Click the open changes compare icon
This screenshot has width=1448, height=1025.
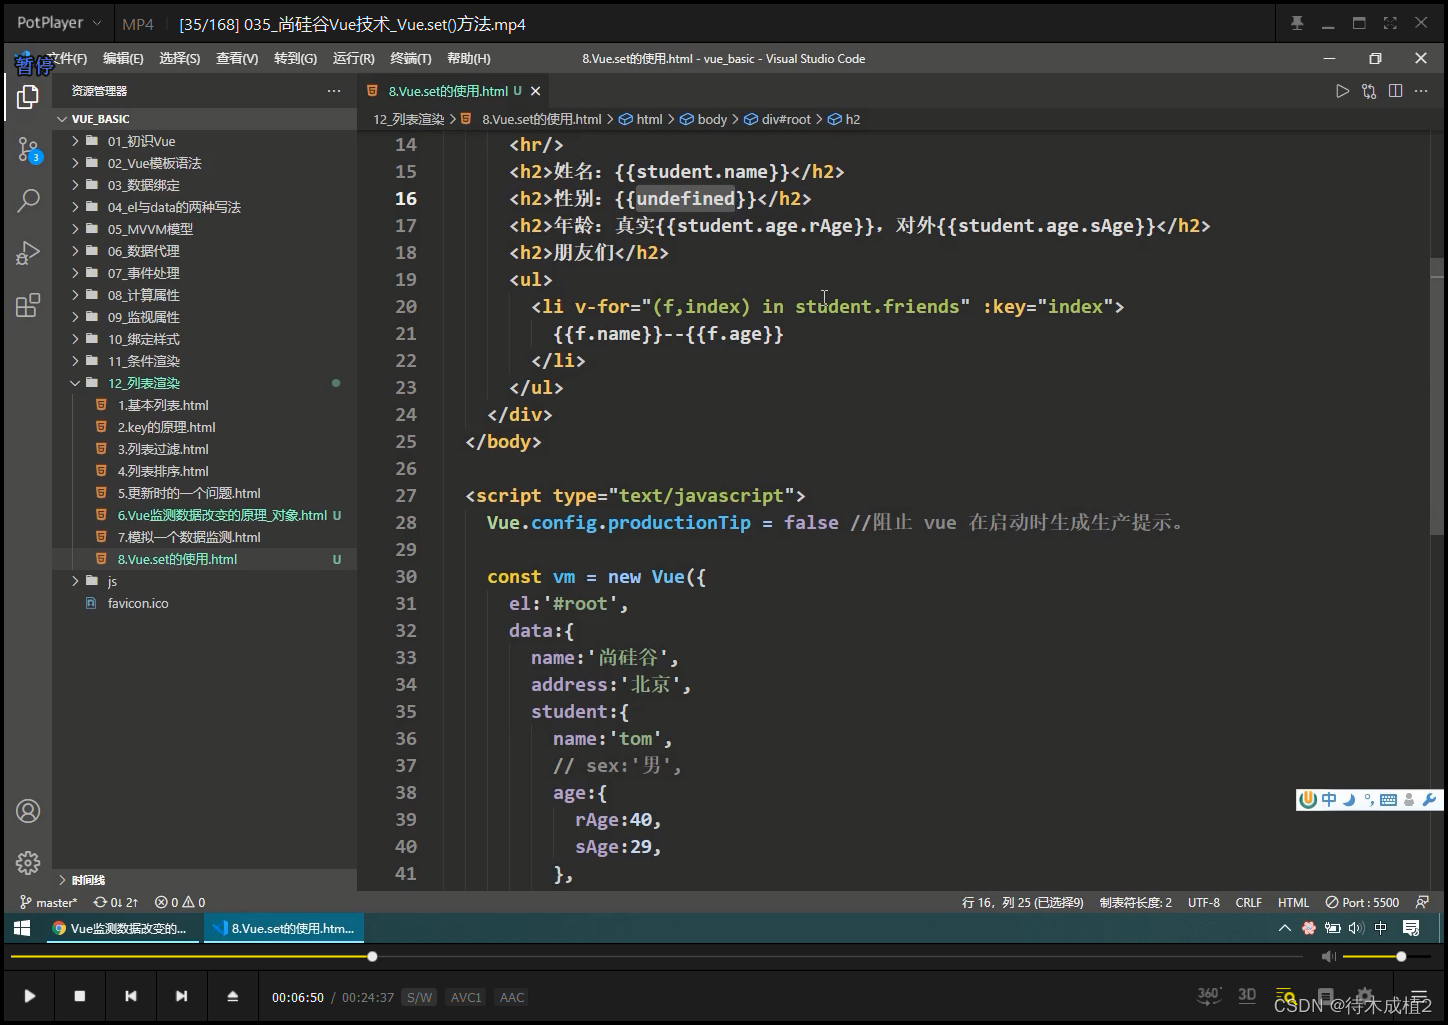point(1369,91)
